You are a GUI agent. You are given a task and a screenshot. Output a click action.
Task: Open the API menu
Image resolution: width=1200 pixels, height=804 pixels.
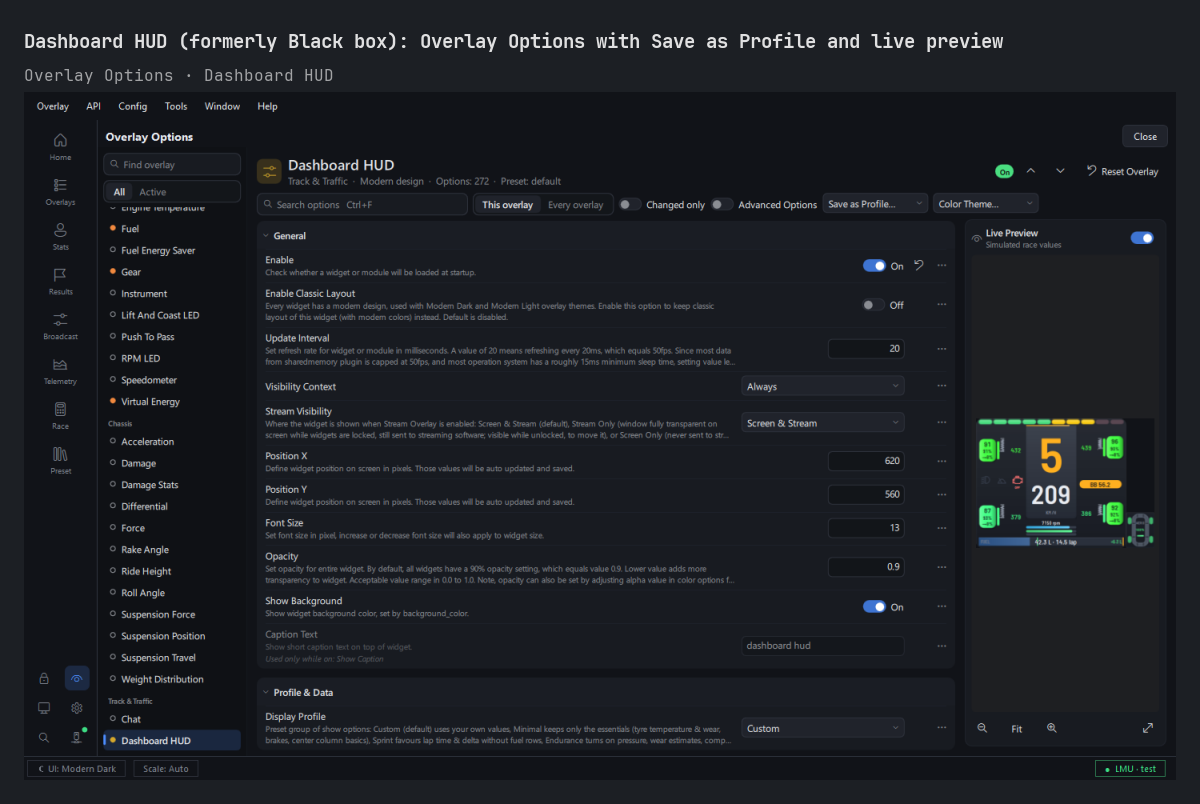(x=94, y=106)
